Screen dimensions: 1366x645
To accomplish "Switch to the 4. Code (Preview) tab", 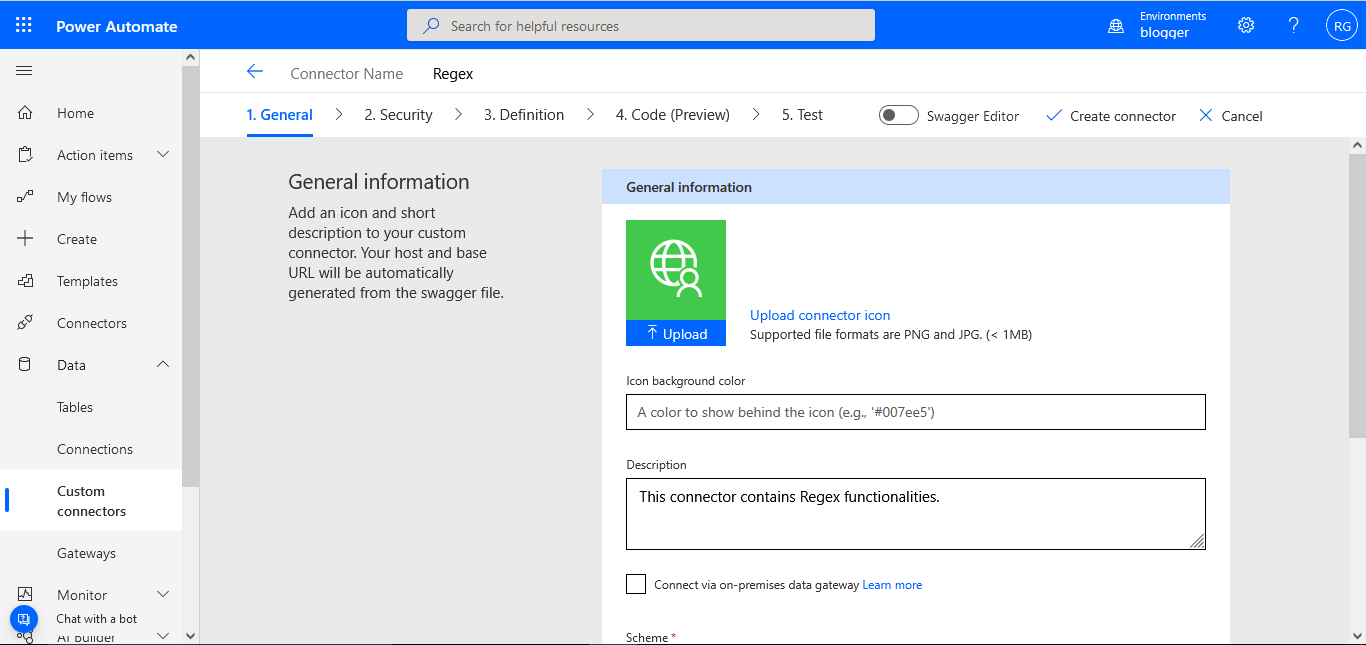I will 673,115.
